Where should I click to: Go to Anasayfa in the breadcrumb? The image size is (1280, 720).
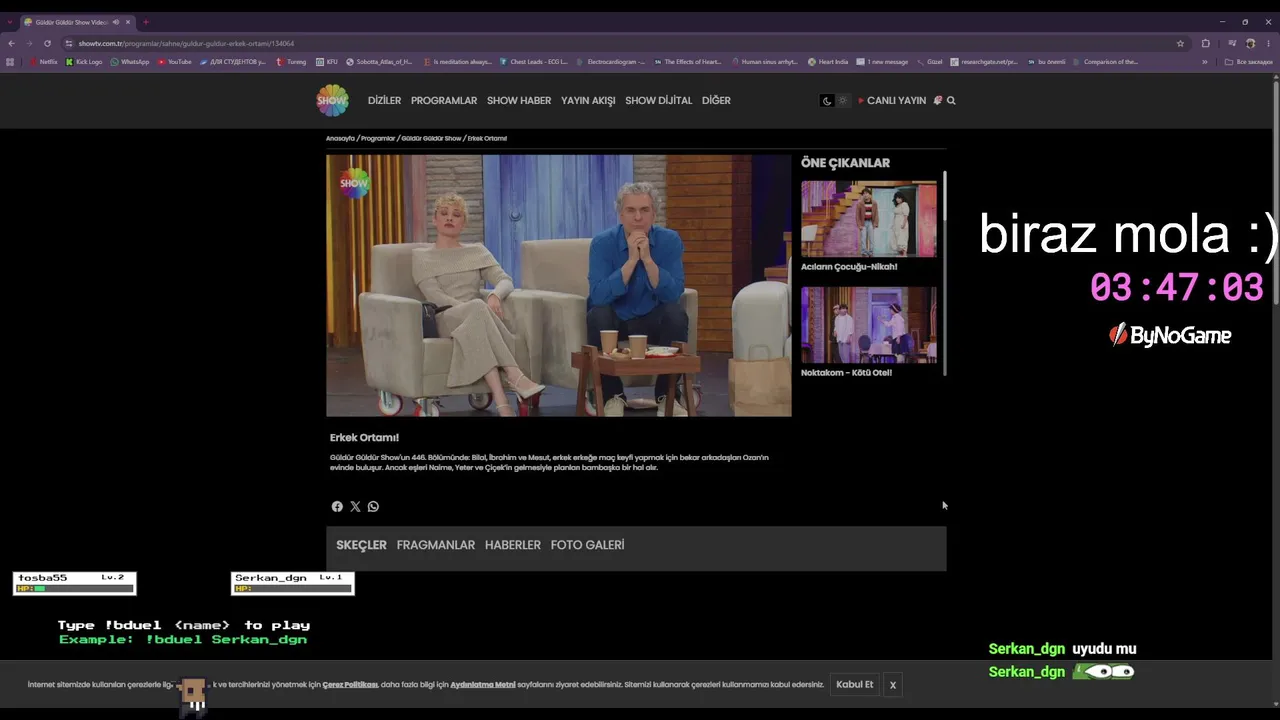[x=340, y=138]
